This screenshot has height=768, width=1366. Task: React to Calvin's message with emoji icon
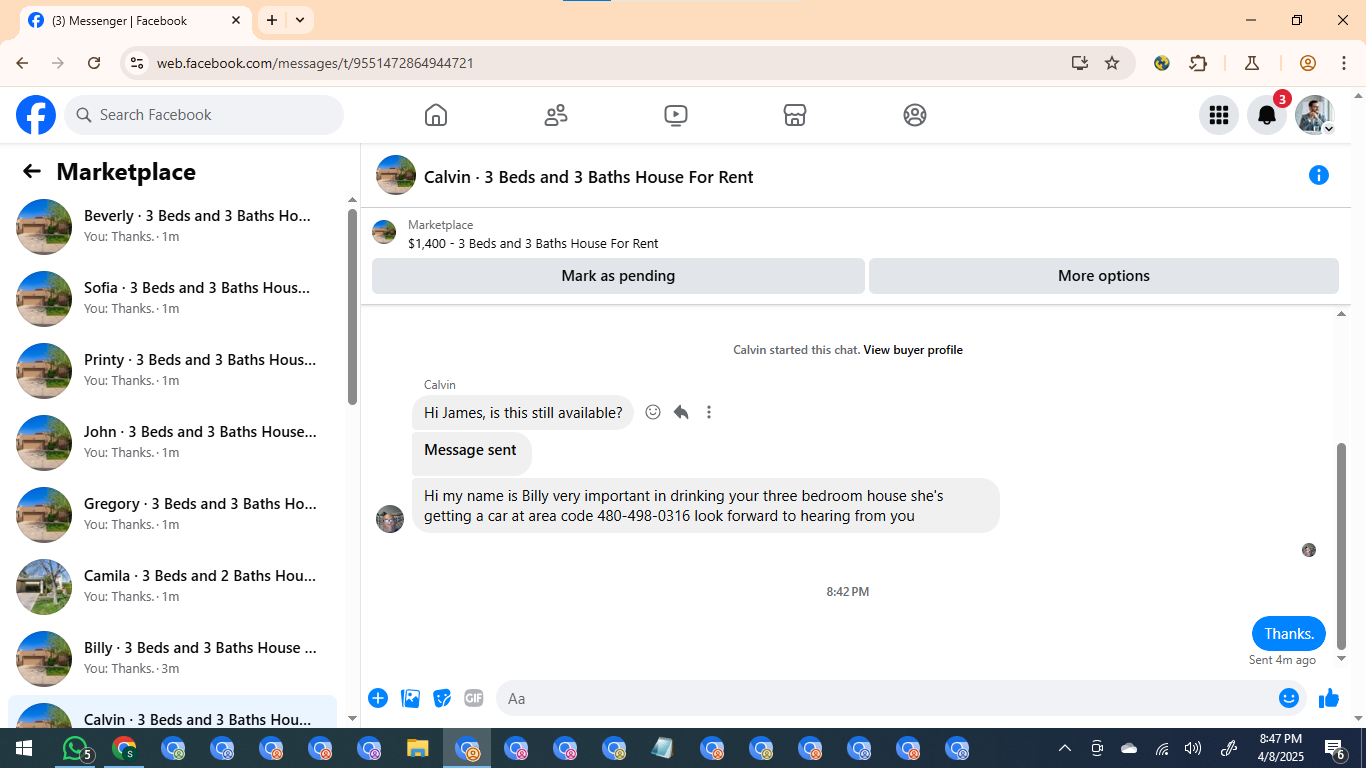[x=653, y=412]
